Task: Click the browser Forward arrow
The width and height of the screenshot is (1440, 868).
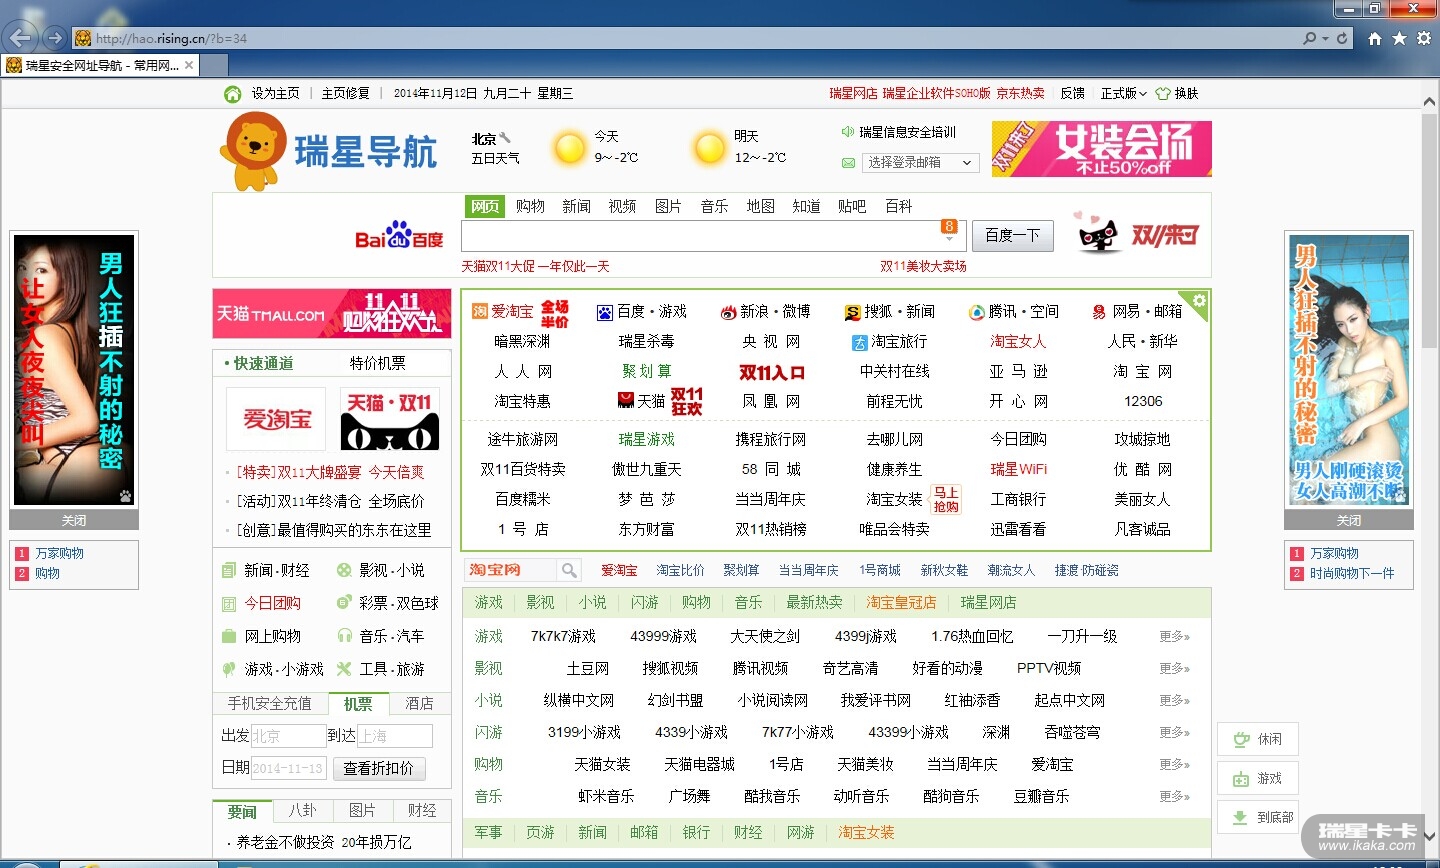Action: point(54,39)
